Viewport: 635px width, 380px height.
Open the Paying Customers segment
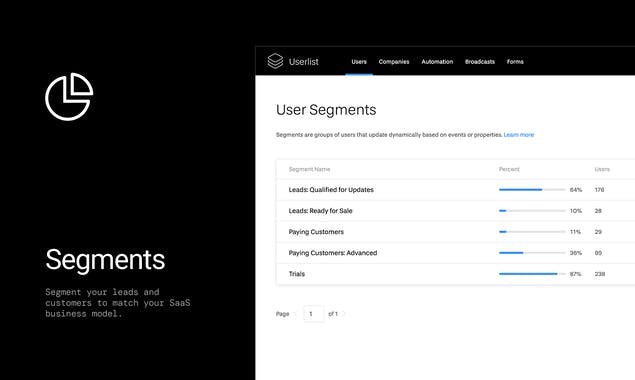(316, 232)
